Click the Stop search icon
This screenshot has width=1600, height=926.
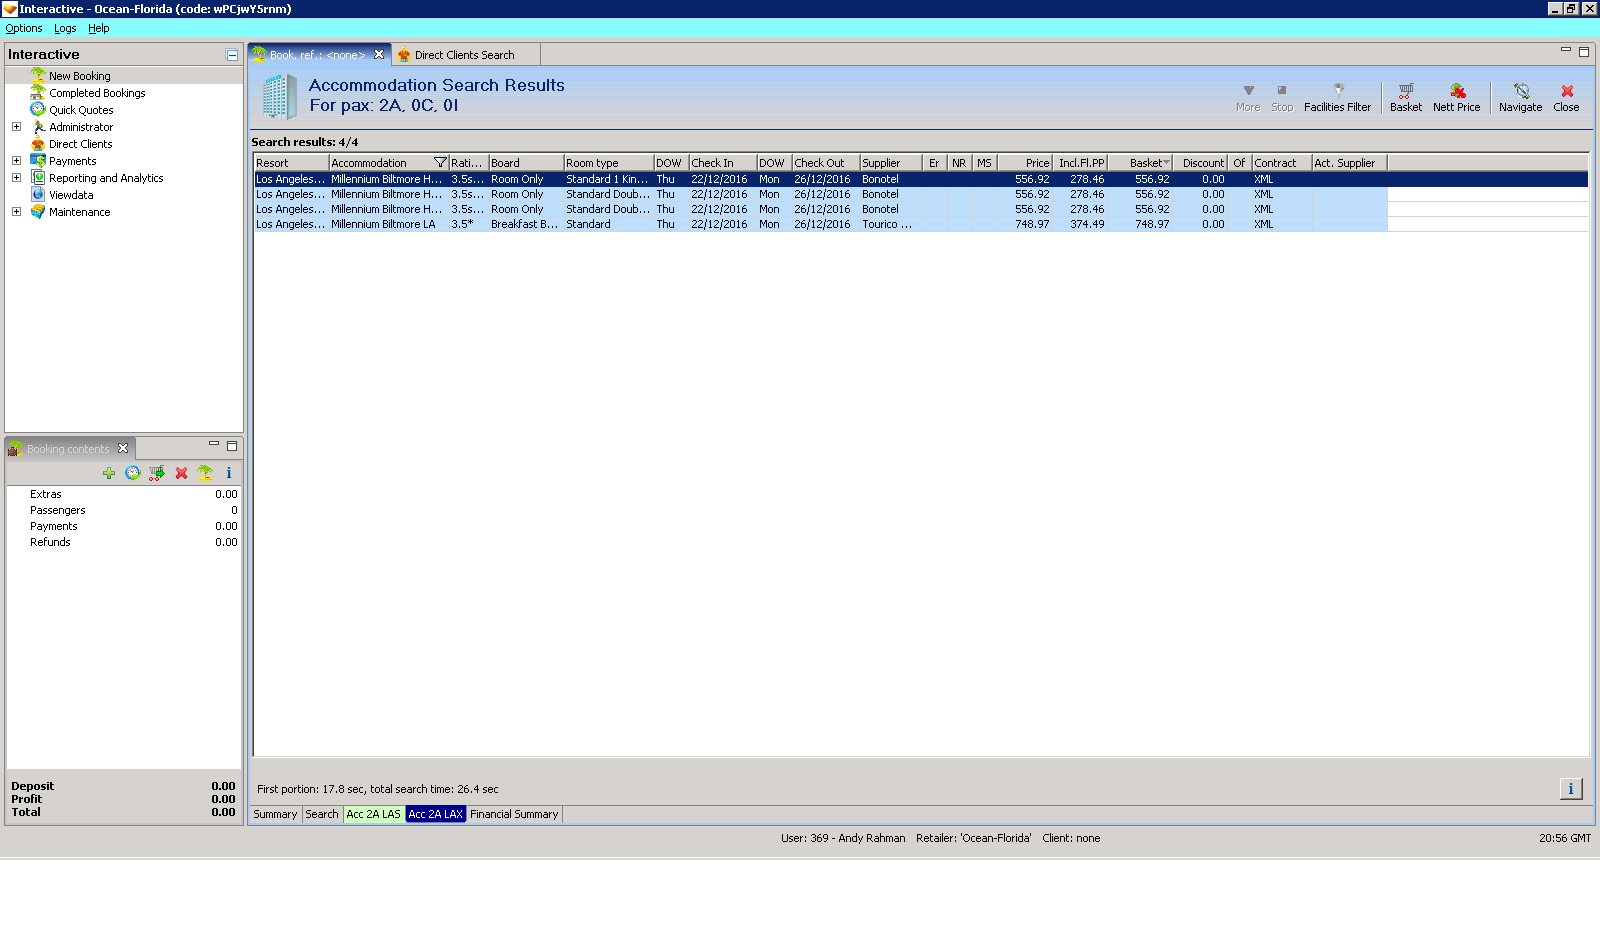coord(1282,97)
